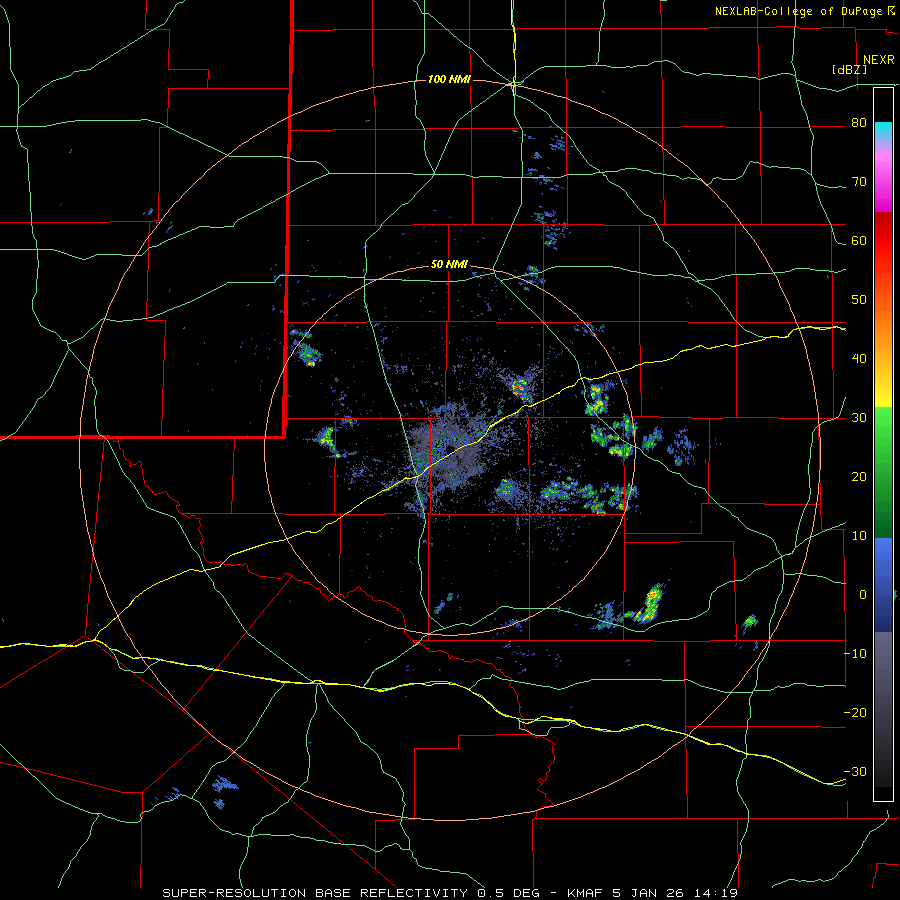The image size is (900, 900).
Task: Click the -20 value on the dBZ scale
Action: [x=855, y=712]
